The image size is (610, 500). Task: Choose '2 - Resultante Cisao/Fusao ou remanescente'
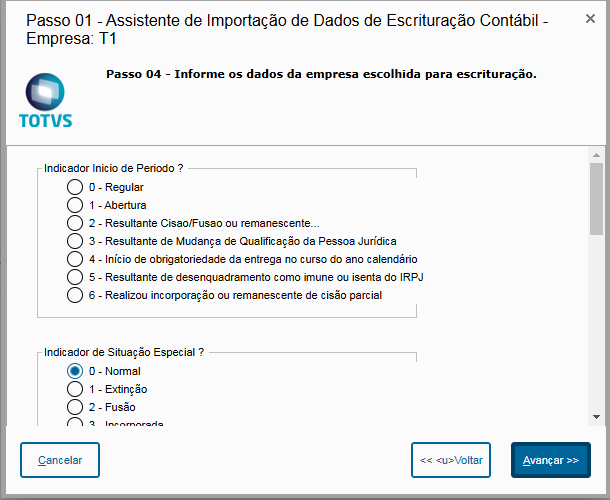tap(75, 223)
